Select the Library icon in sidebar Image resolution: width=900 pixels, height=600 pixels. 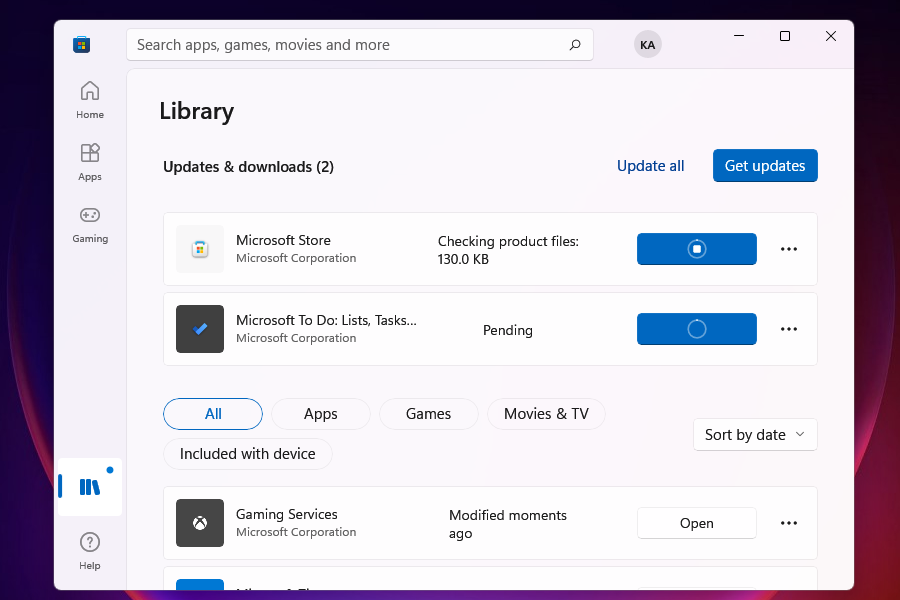90,487
